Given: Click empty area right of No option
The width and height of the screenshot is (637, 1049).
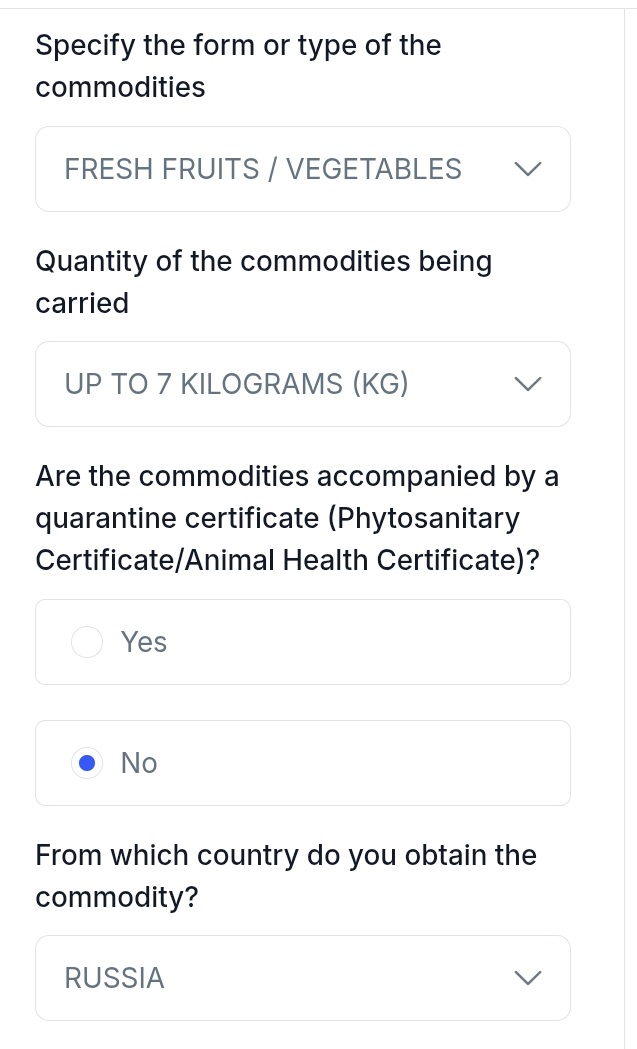Looking at the screenshot, I should pyautogui.click(x=380, y=763).
